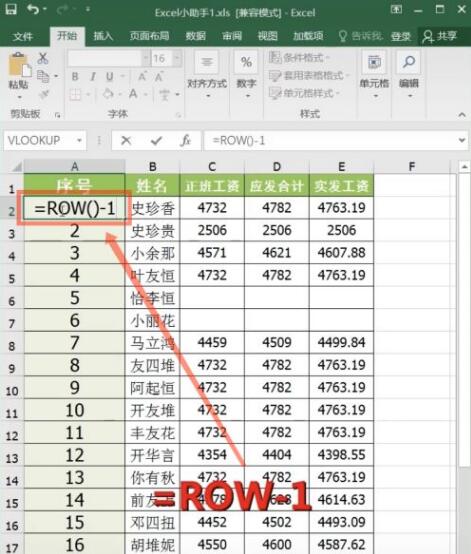
Task: Click the 告诉我 lightbulb search box
Action: pos(360,36)
